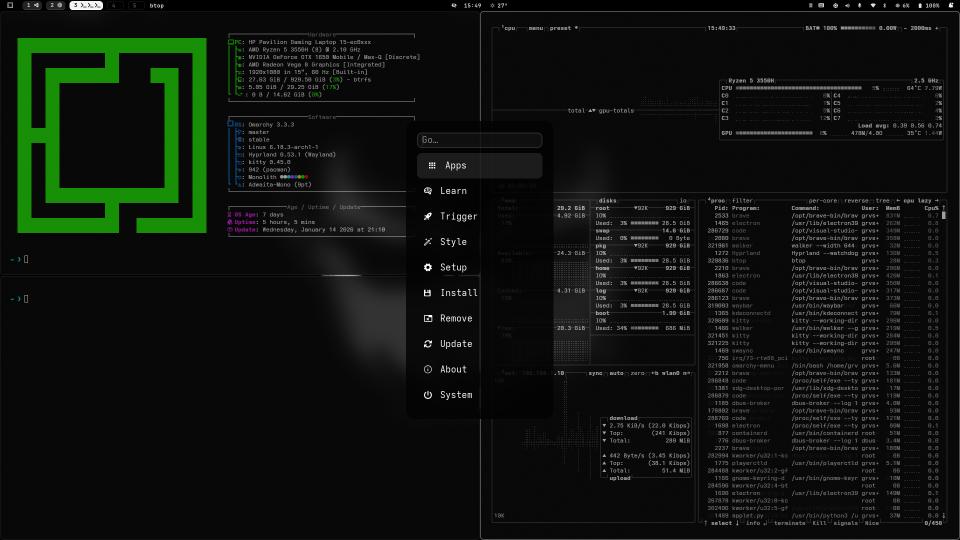Click the power icon beside System
960x540 pixels.
(428, 395)
